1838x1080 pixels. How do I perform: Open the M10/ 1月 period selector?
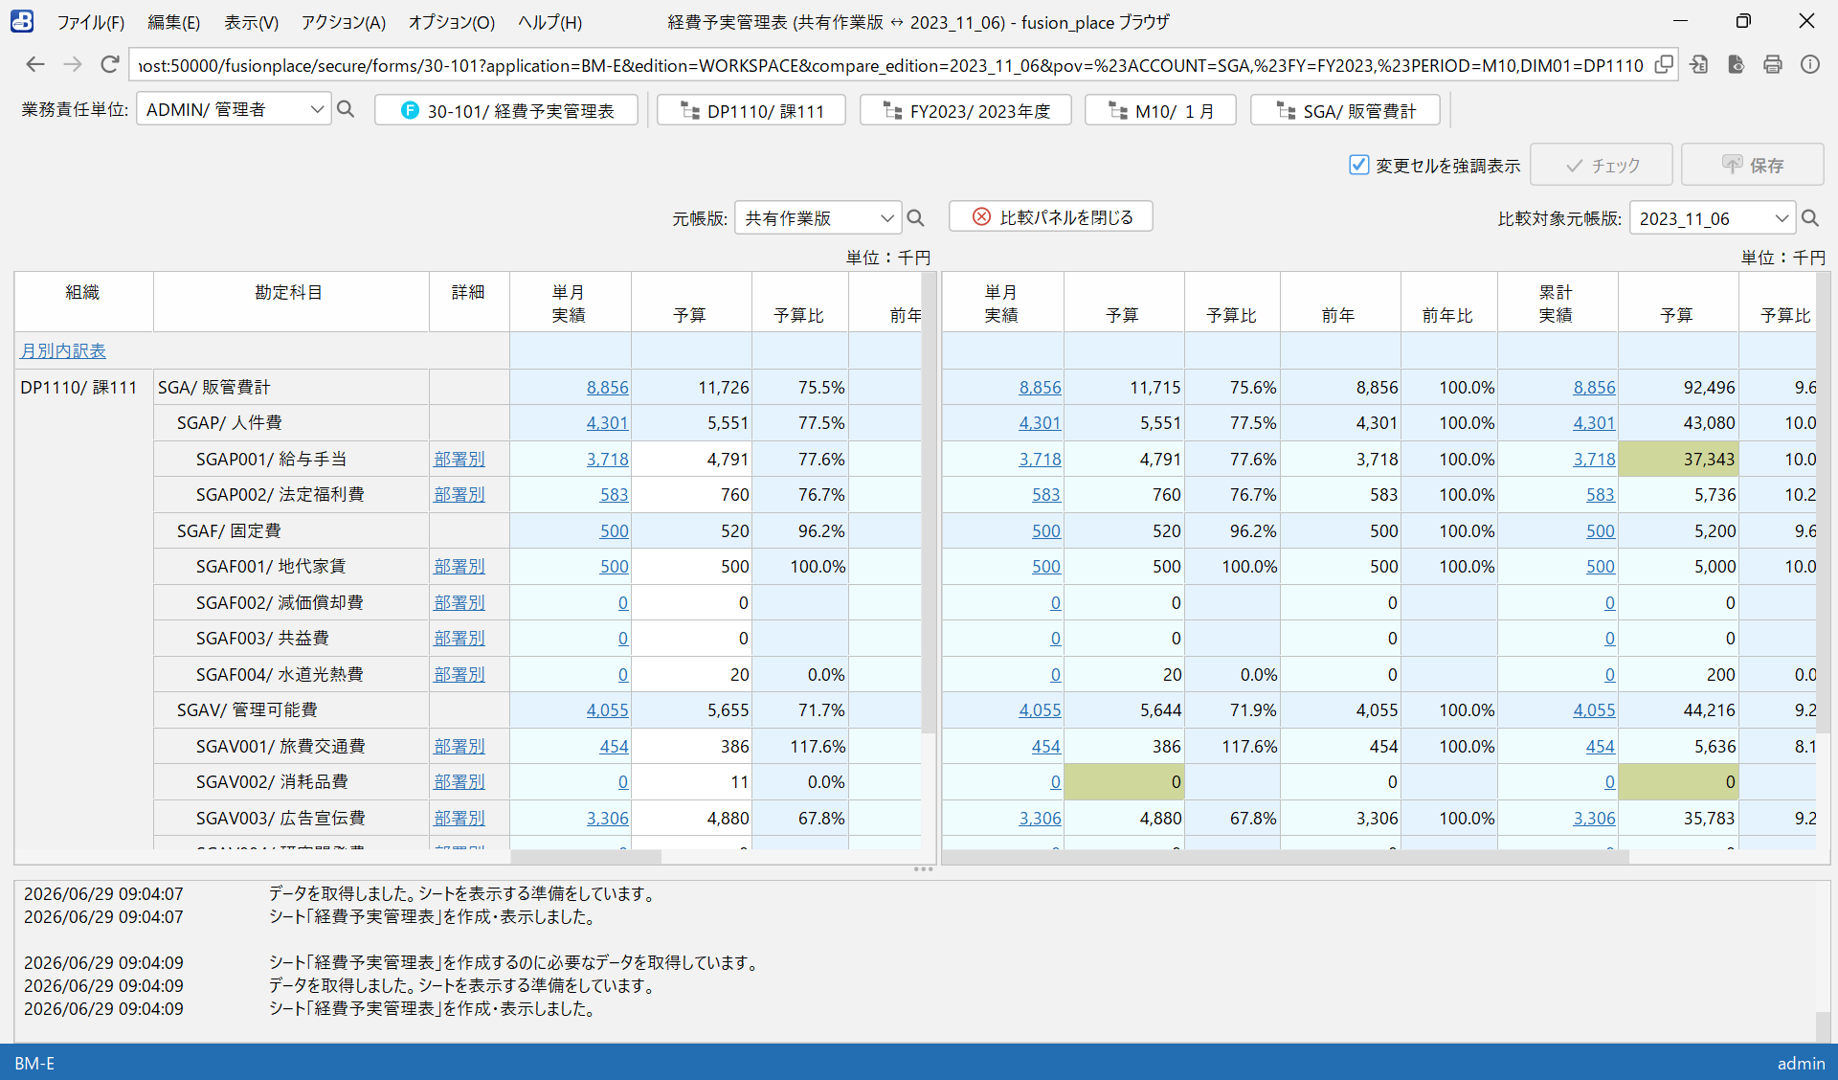(x=1160, y=110)
